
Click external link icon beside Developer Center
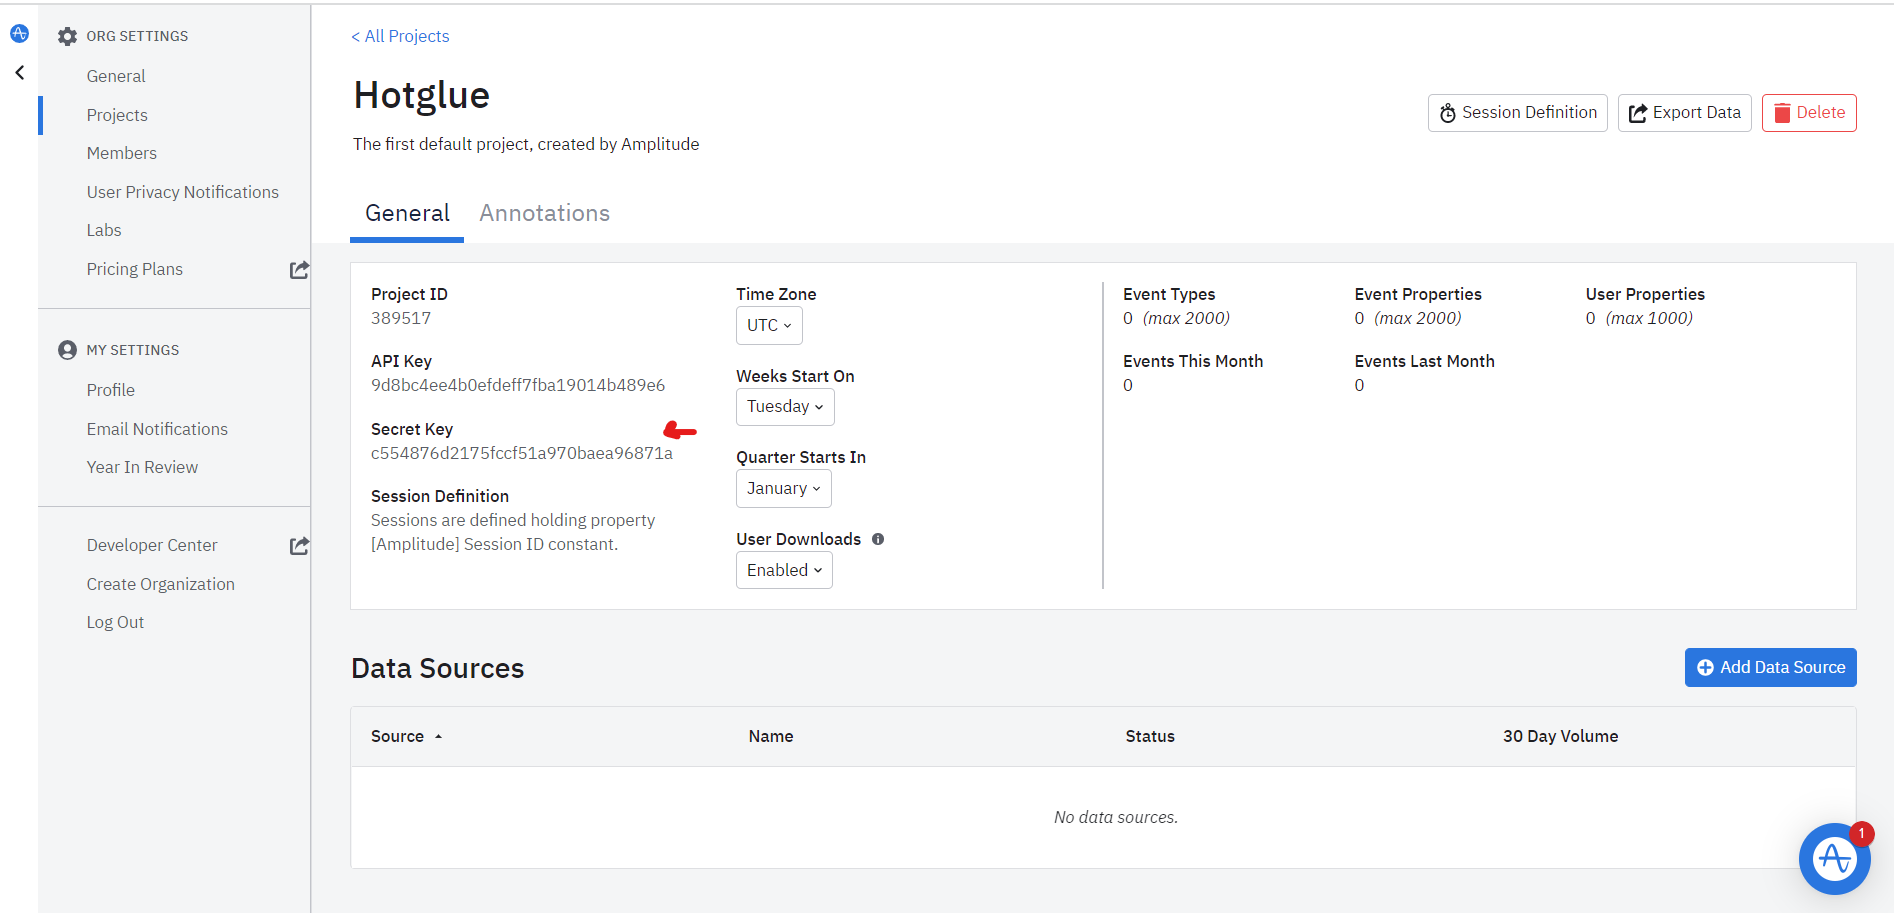coord(299,546)
